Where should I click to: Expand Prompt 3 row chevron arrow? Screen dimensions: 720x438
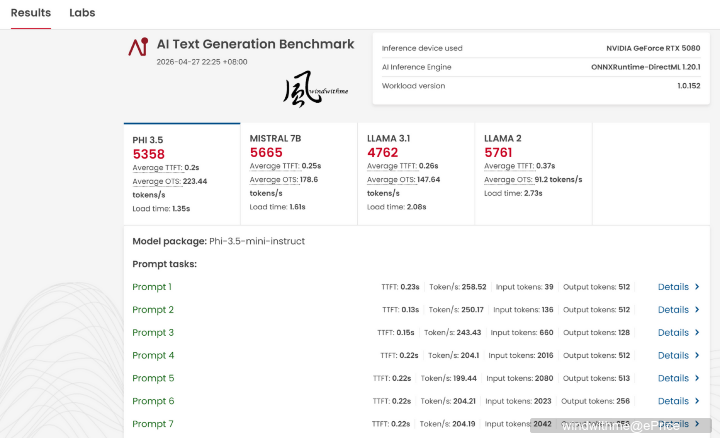[x=697, y=333]
